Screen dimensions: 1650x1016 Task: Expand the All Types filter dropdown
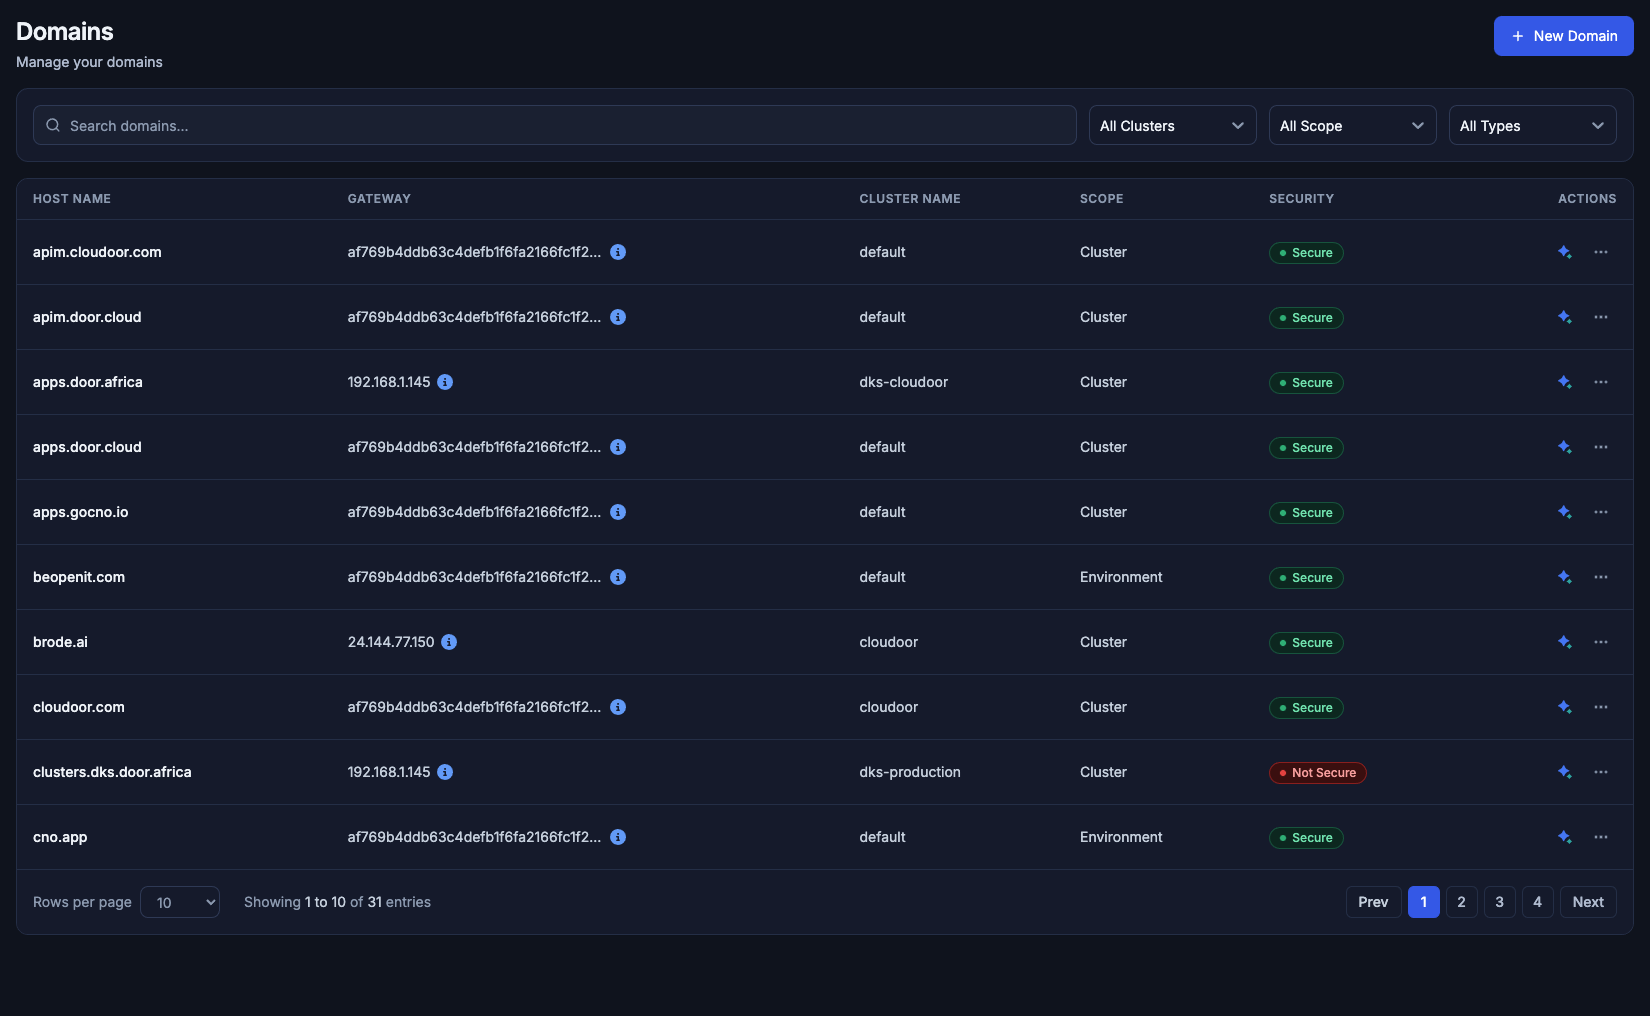1532,125
